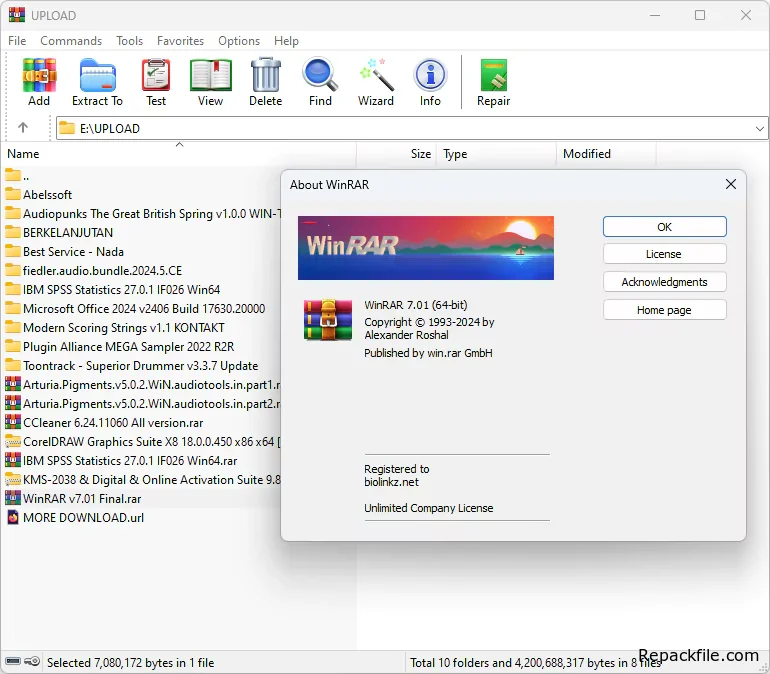Select the CCleaner 6.24.11060 rar archive icon

(x=13, y=422)
